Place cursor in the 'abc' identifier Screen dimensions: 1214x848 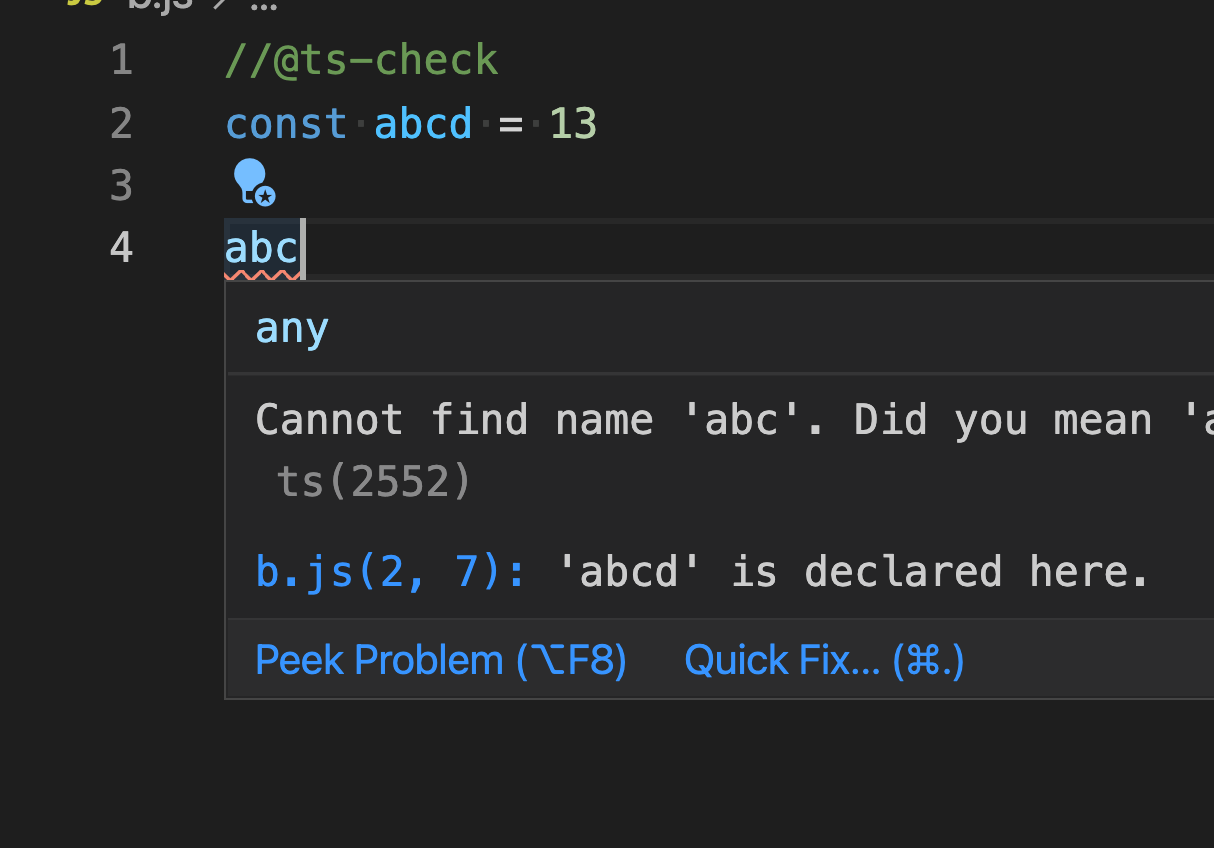click(x=260, y=247)
